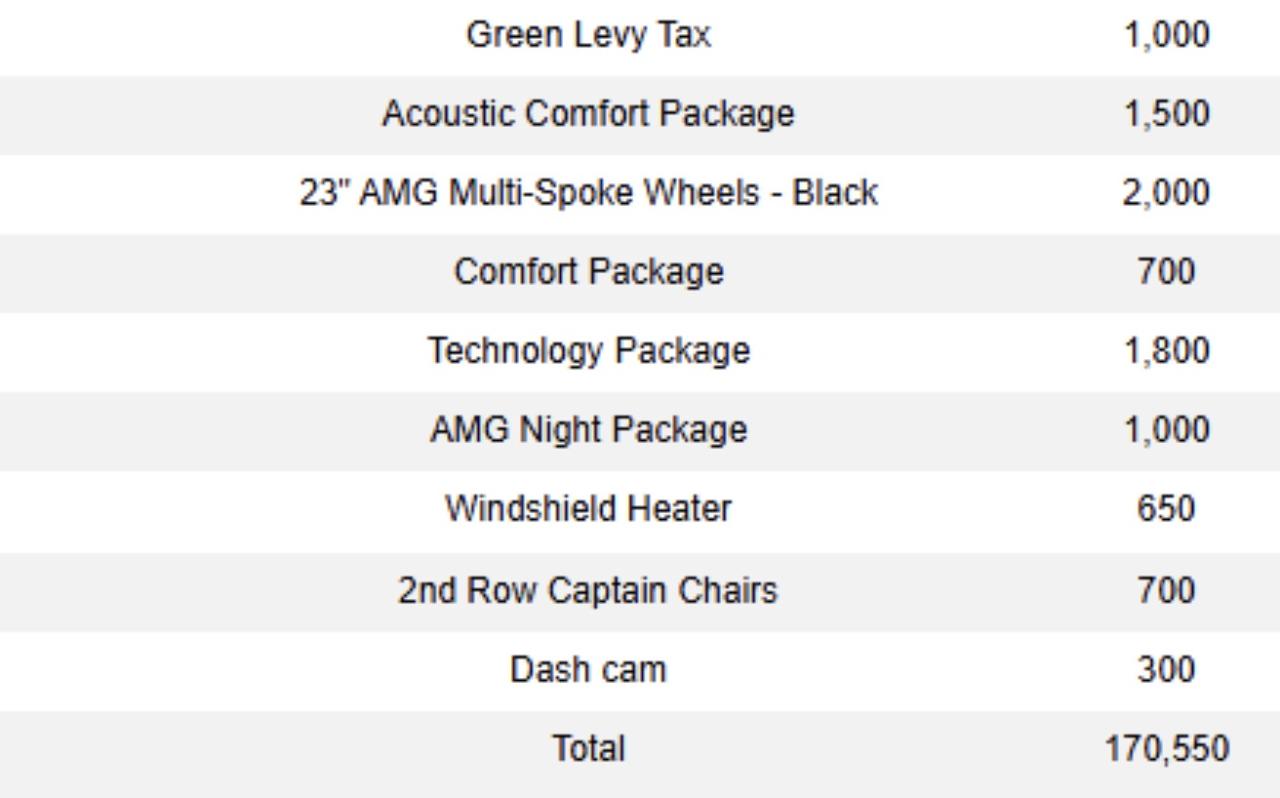Select the AMG Night Package price 1,000

click(x=1165, y=430)
